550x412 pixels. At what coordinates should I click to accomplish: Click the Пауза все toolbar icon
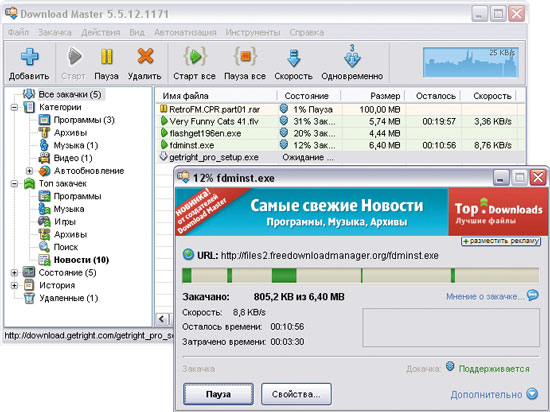point(245,56)
